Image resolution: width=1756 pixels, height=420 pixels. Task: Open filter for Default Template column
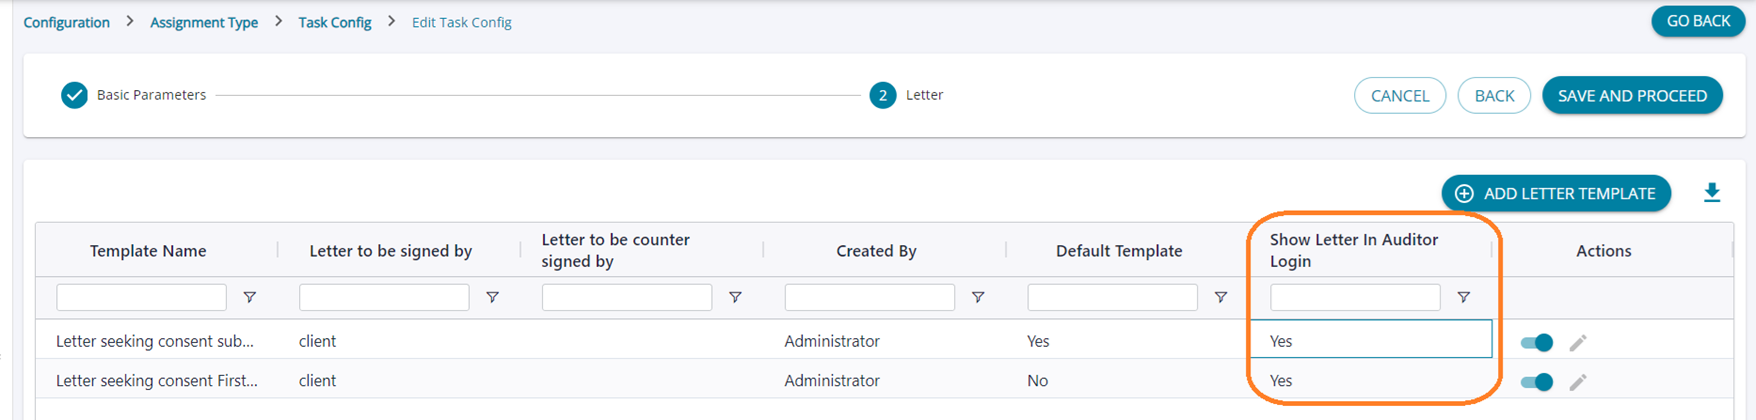1220,297
